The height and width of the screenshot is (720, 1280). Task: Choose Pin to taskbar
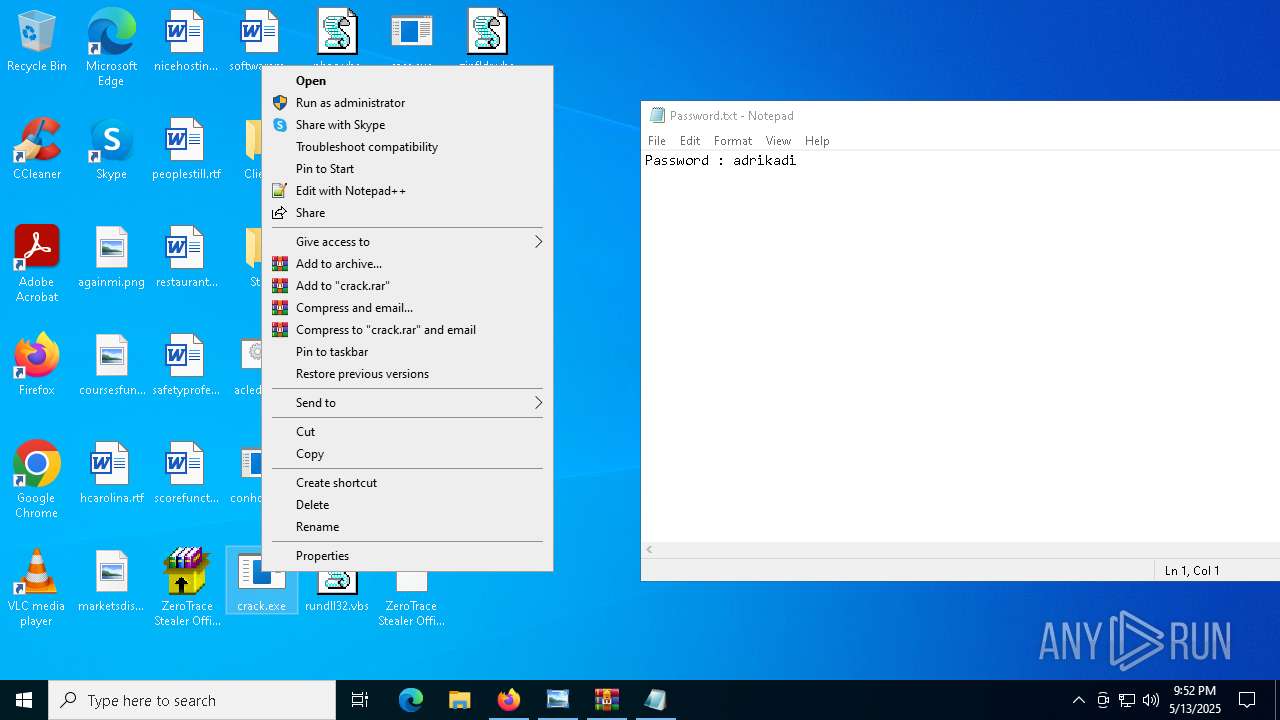tap(407, 352)
